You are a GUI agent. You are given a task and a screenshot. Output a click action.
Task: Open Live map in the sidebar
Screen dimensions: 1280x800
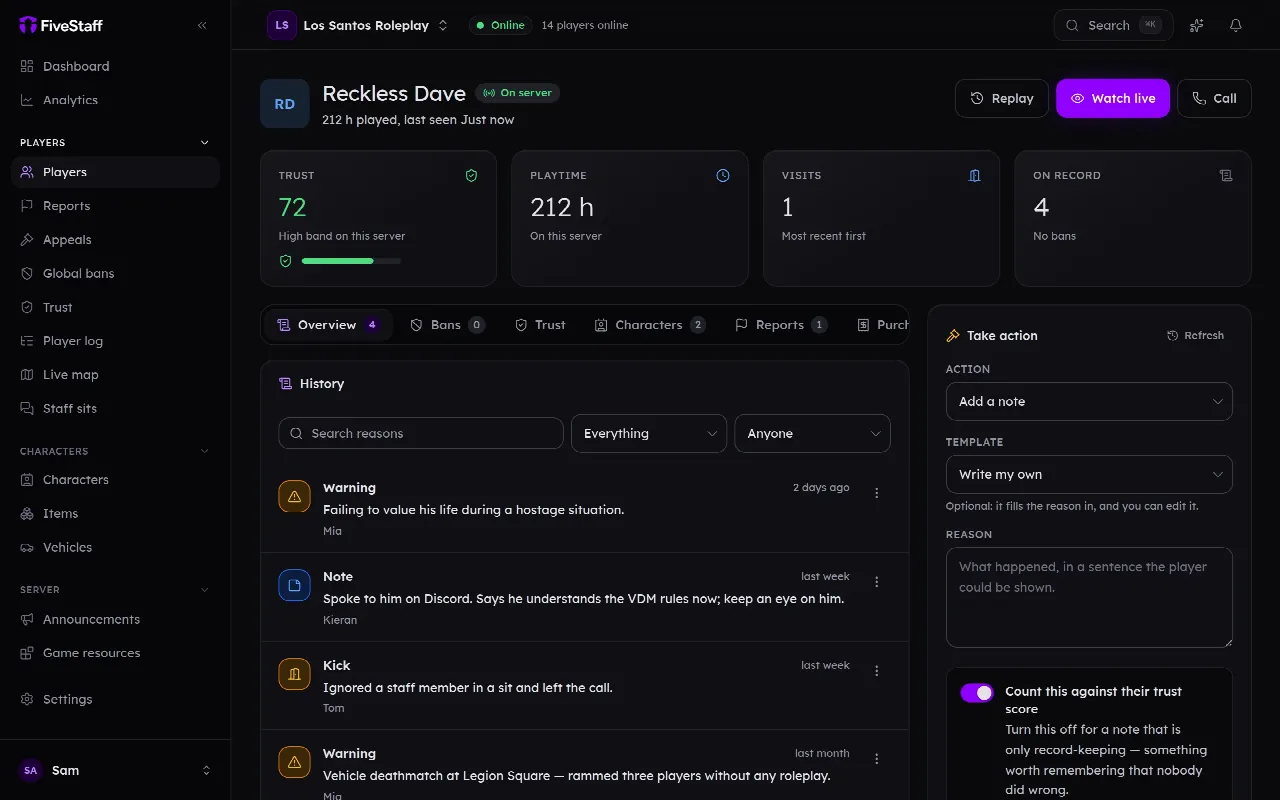[115, 375]
